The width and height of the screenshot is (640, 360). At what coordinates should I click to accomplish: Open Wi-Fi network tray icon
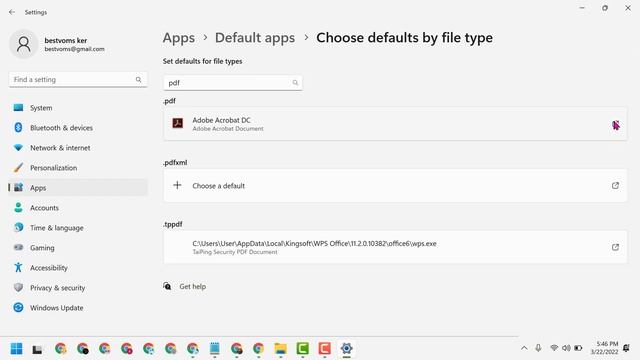[554, 348]
